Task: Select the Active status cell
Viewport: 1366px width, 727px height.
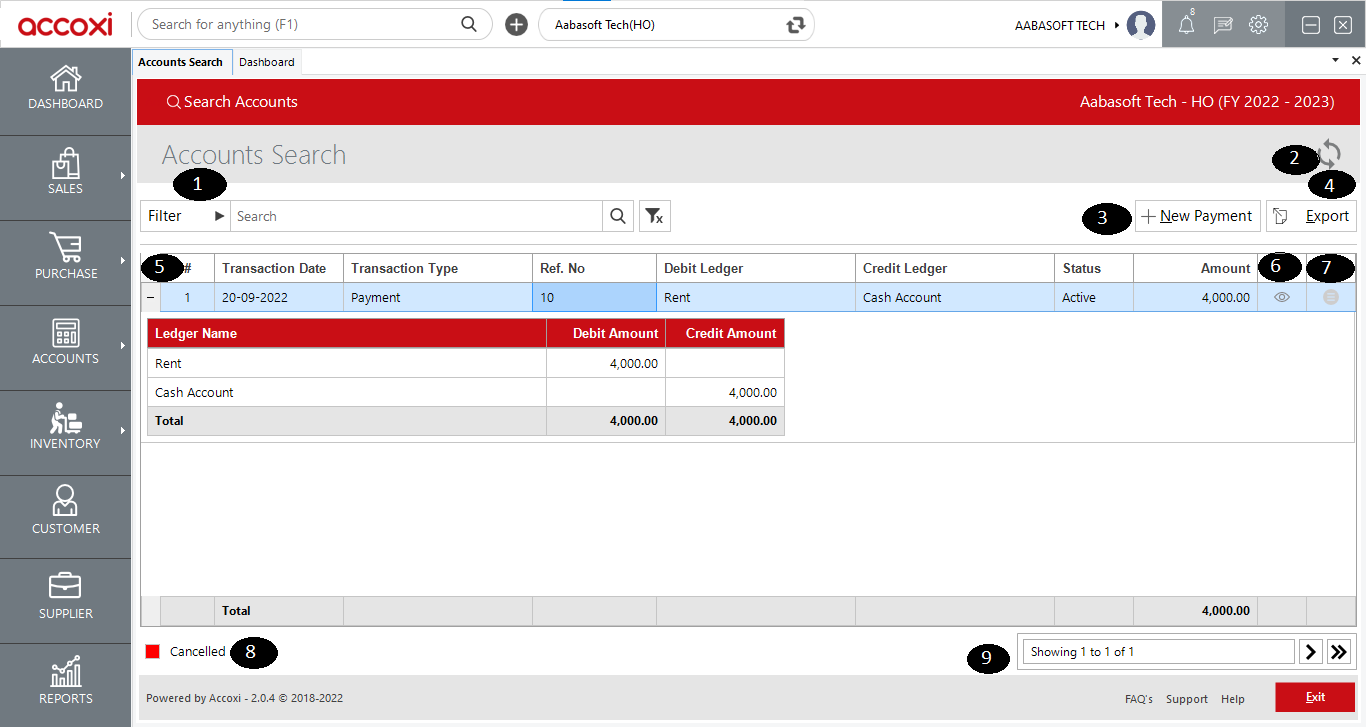Action: pos(1094,297)
